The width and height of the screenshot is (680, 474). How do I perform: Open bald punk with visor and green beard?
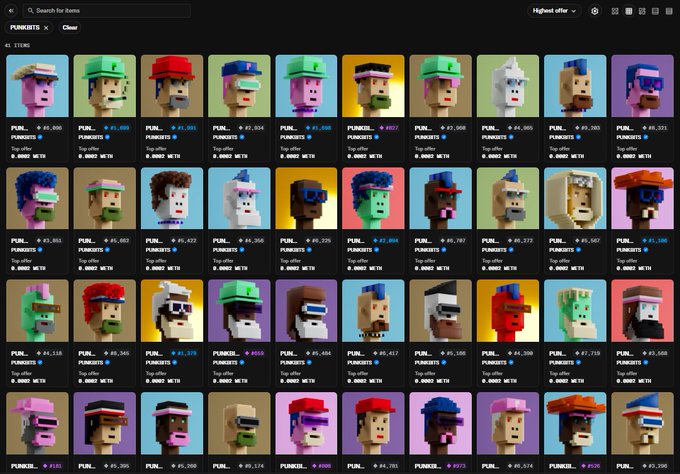pyautogui.click(x=239, y=423)
